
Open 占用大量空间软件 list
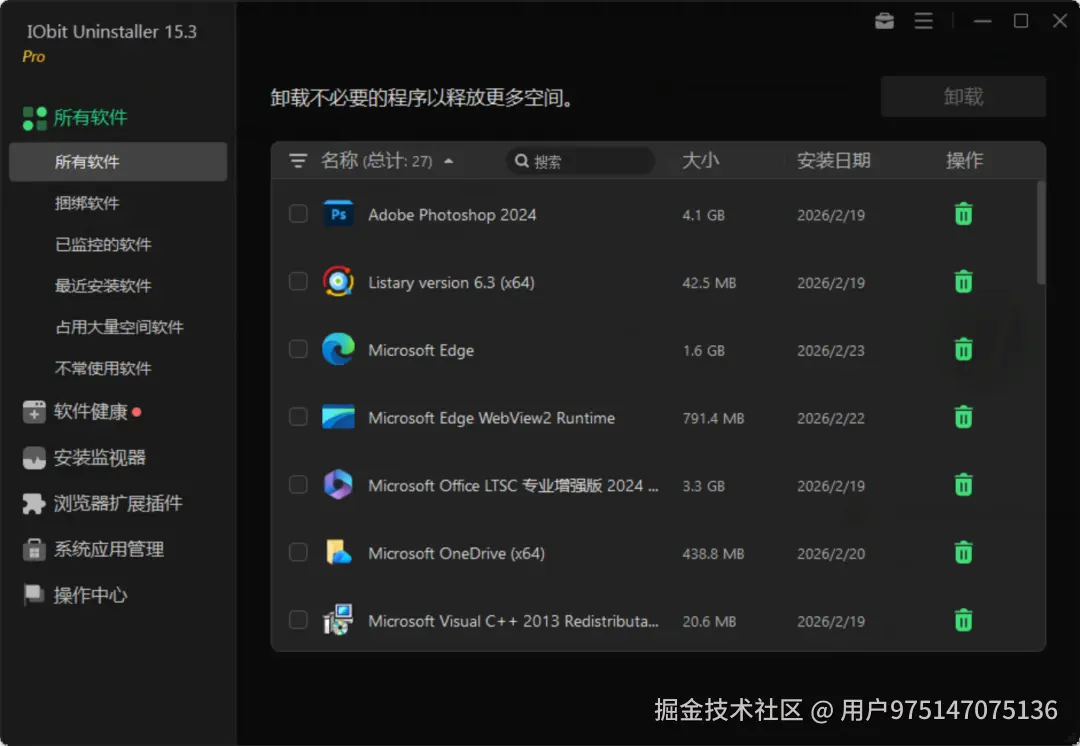click(119, 327)
